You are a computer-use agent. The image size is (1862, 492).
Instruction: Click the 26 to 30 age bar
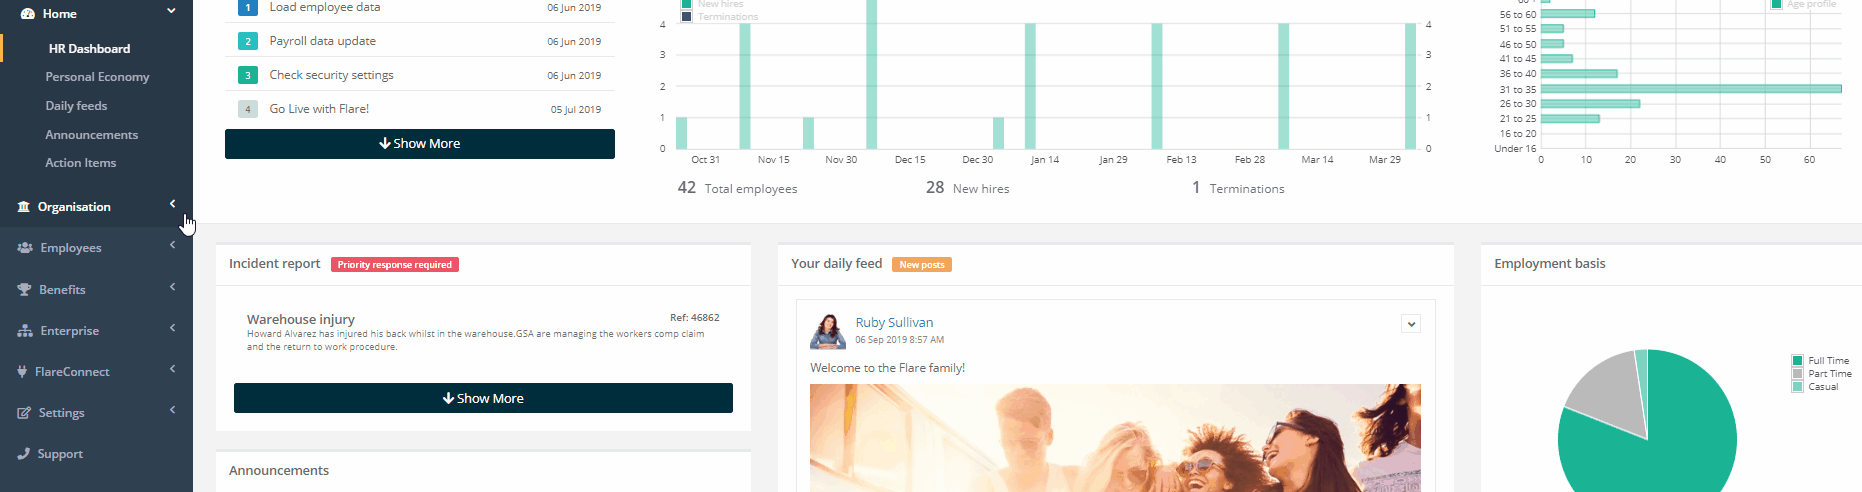tap(1590, 104)
